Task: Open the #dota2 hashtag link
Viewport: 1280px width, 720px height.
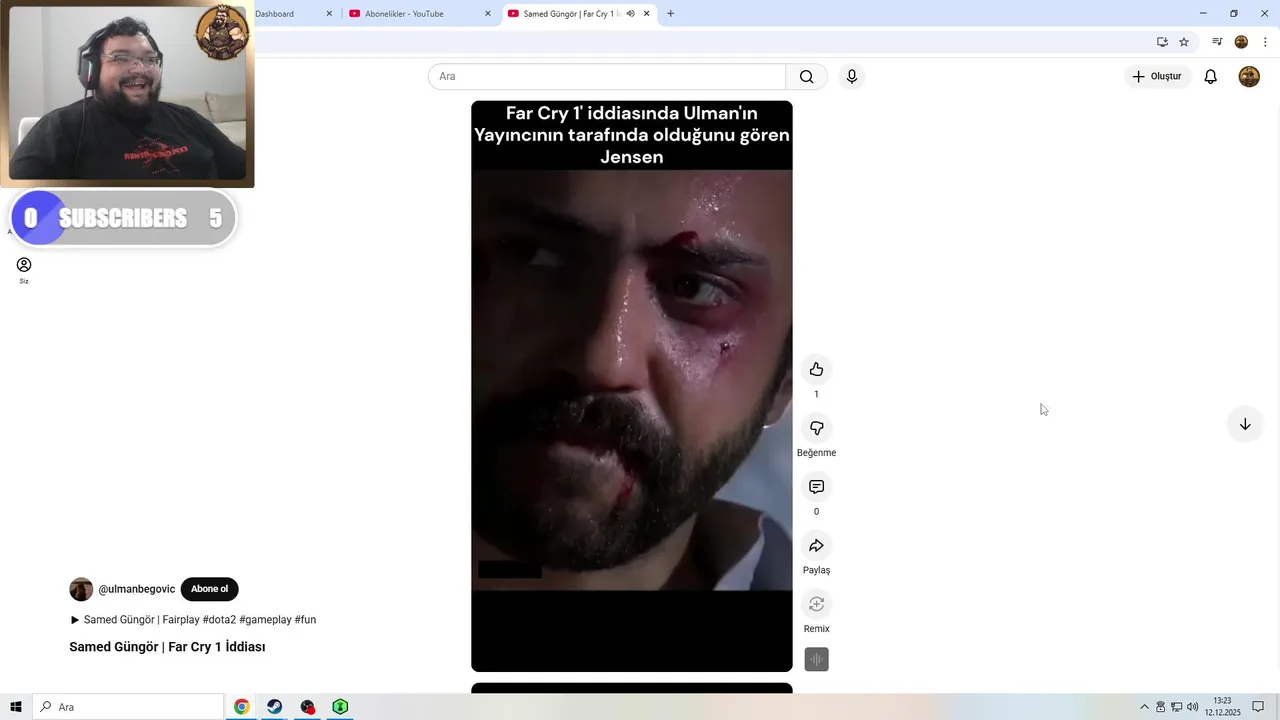Action: pyautogui.click(x=219, y=620)
